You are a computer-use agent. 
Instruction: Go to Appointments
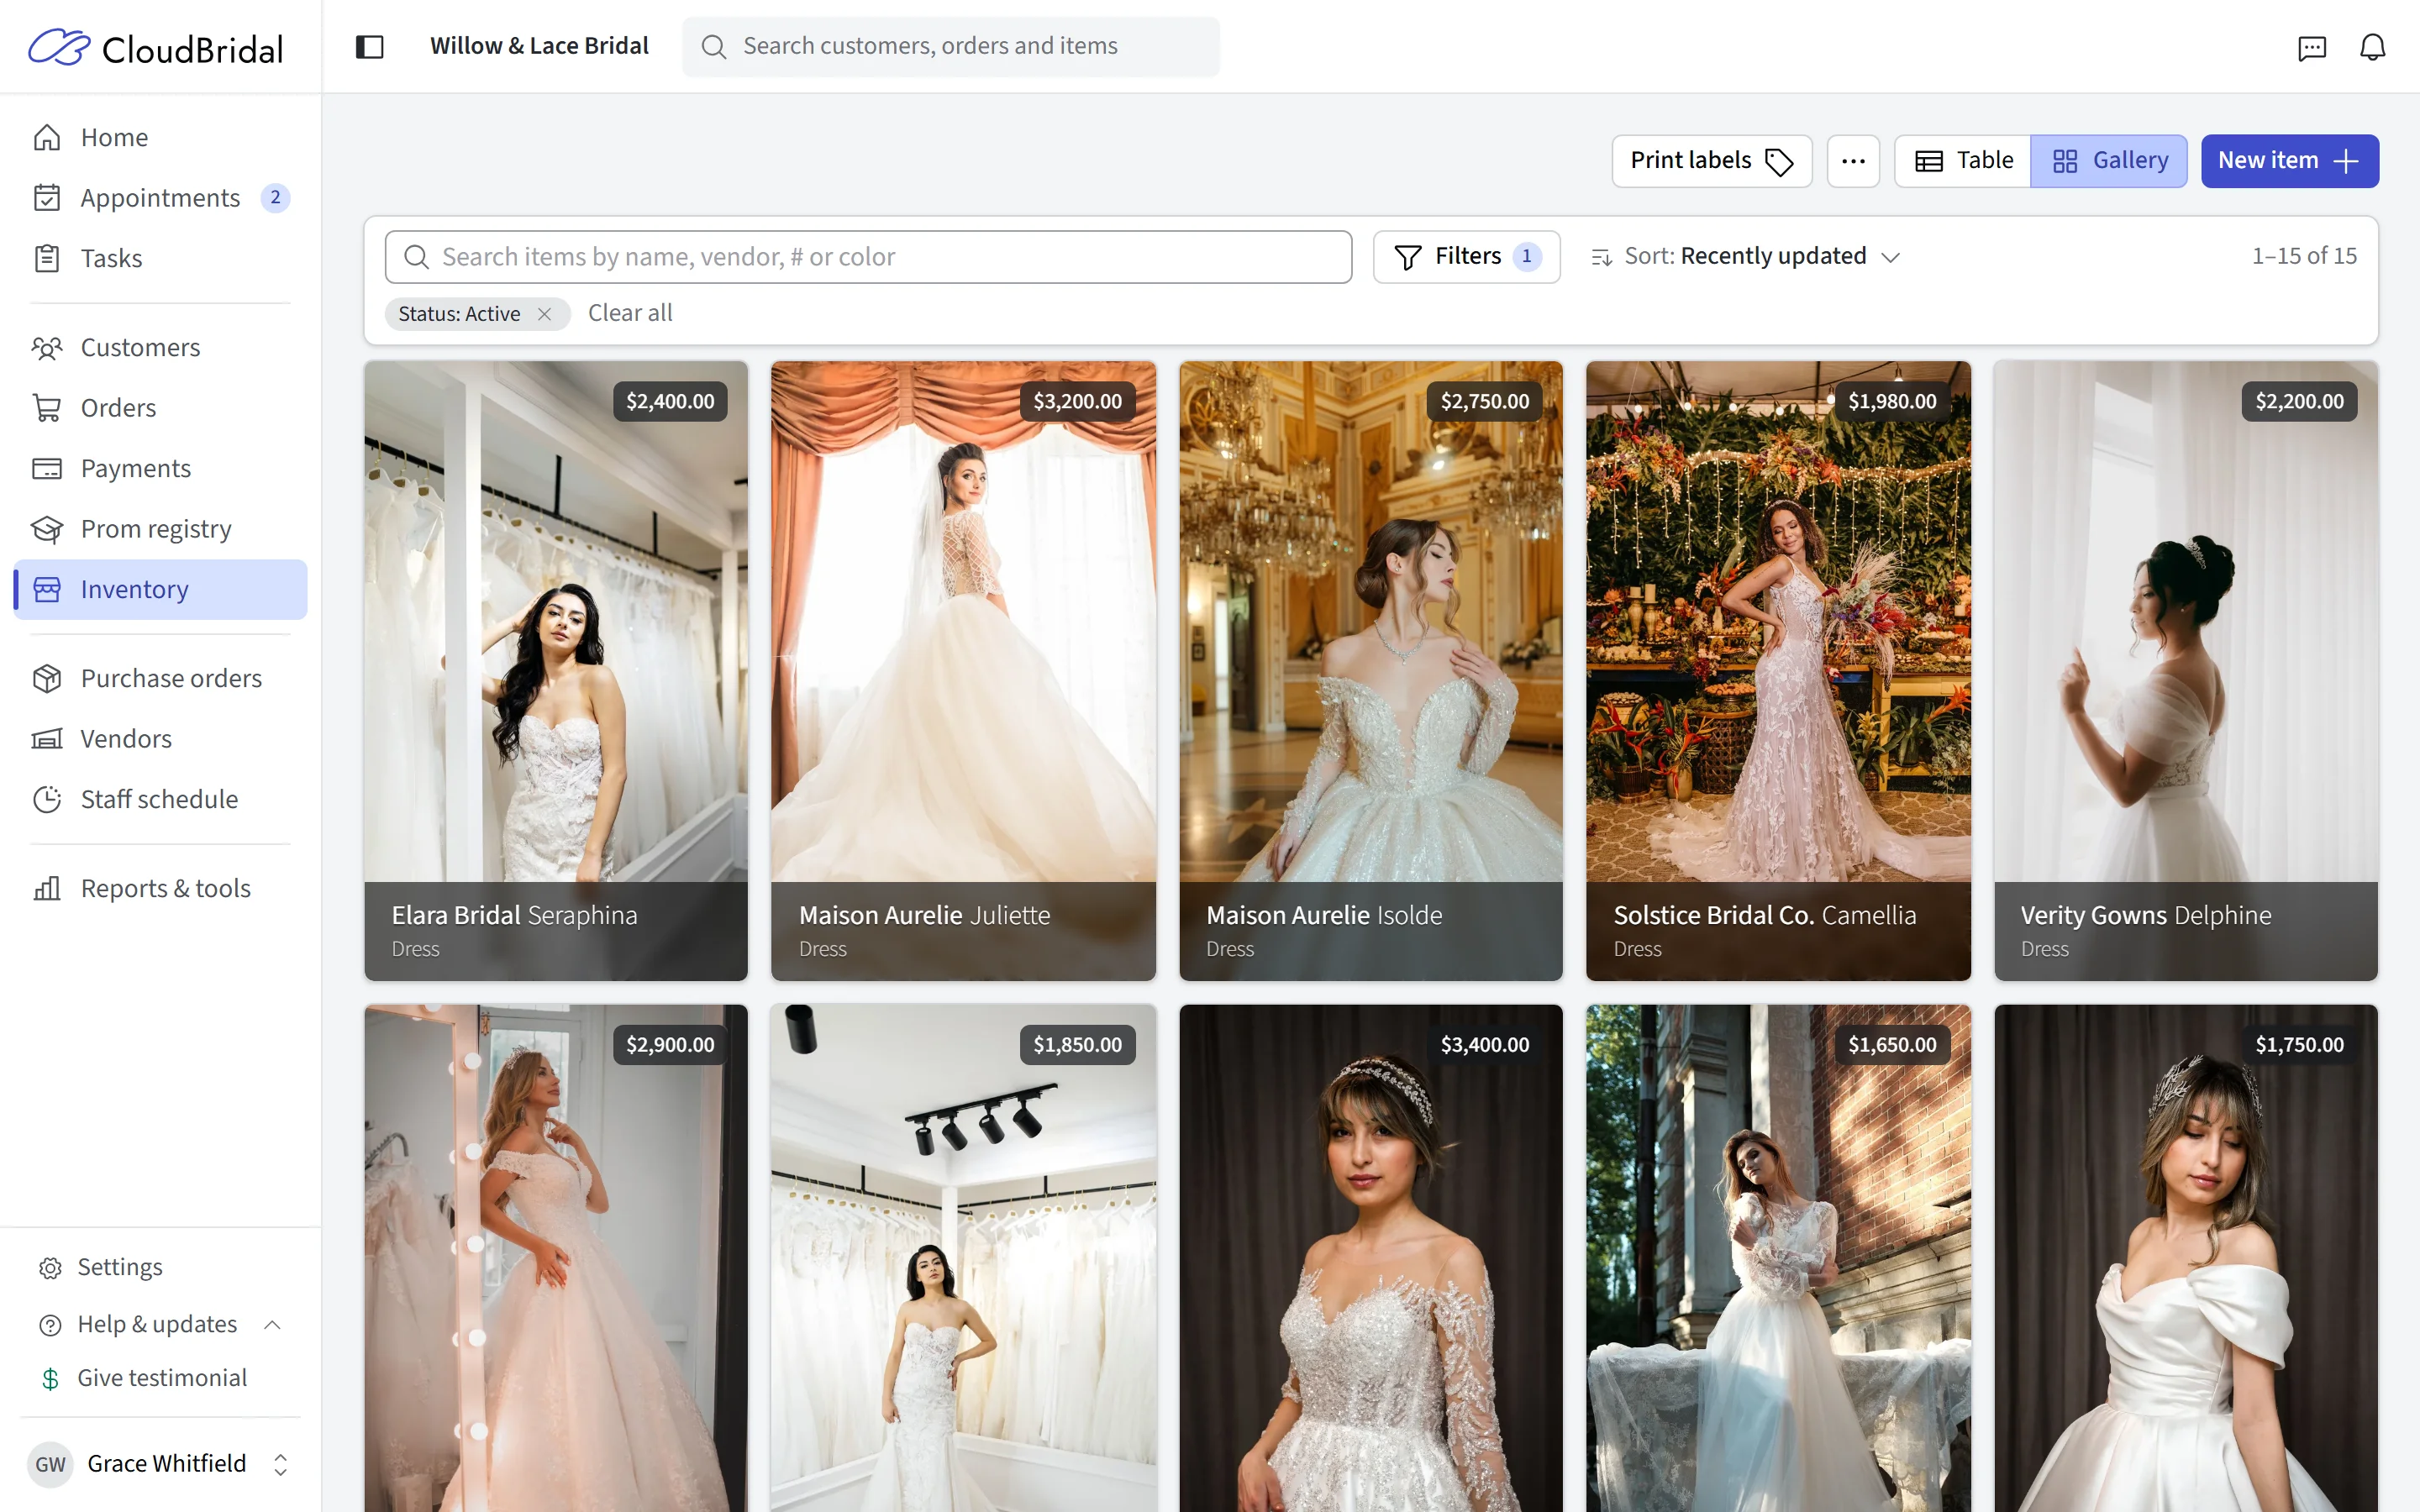point(160,198)
